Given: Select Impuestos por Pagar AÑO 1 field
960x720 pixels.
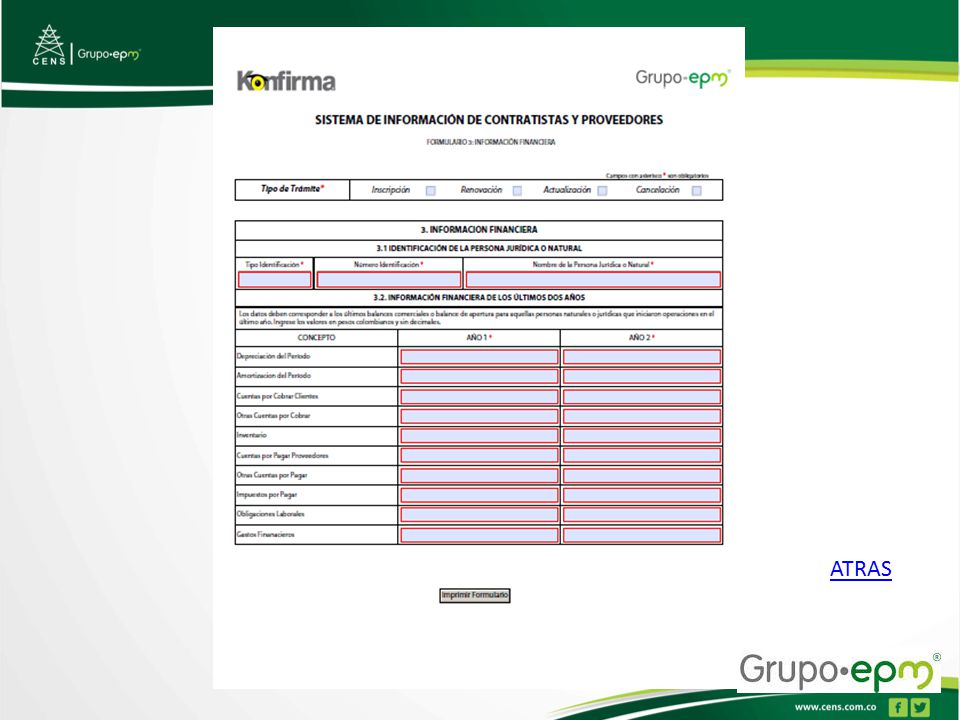Looking at the screenshot, I should pyautogui.click(x=479, y=495).
